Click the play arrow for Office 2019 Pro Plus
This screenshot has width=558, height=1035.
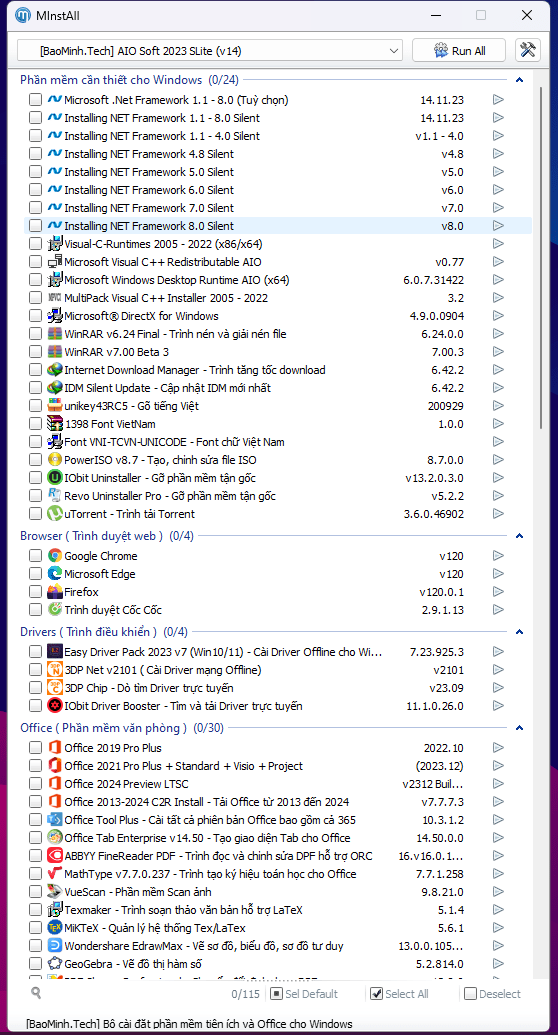pos(499,748)
